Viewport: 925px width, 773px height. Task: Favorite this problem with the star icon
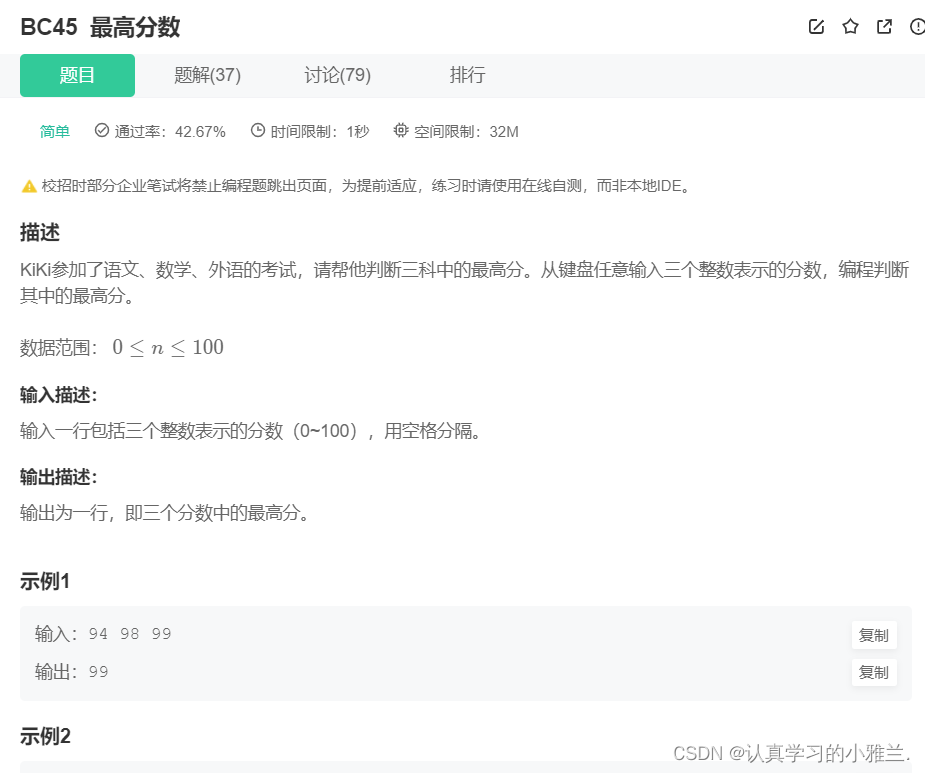click(x=850, y=26)
